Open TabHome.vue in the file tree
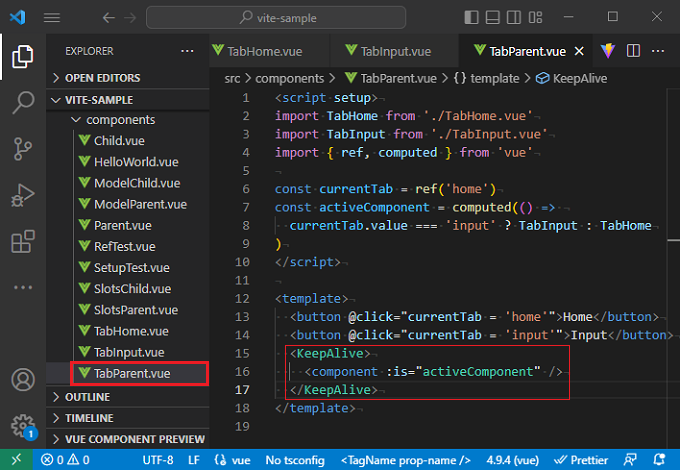The image size is (680, 470). coord(128,331)
